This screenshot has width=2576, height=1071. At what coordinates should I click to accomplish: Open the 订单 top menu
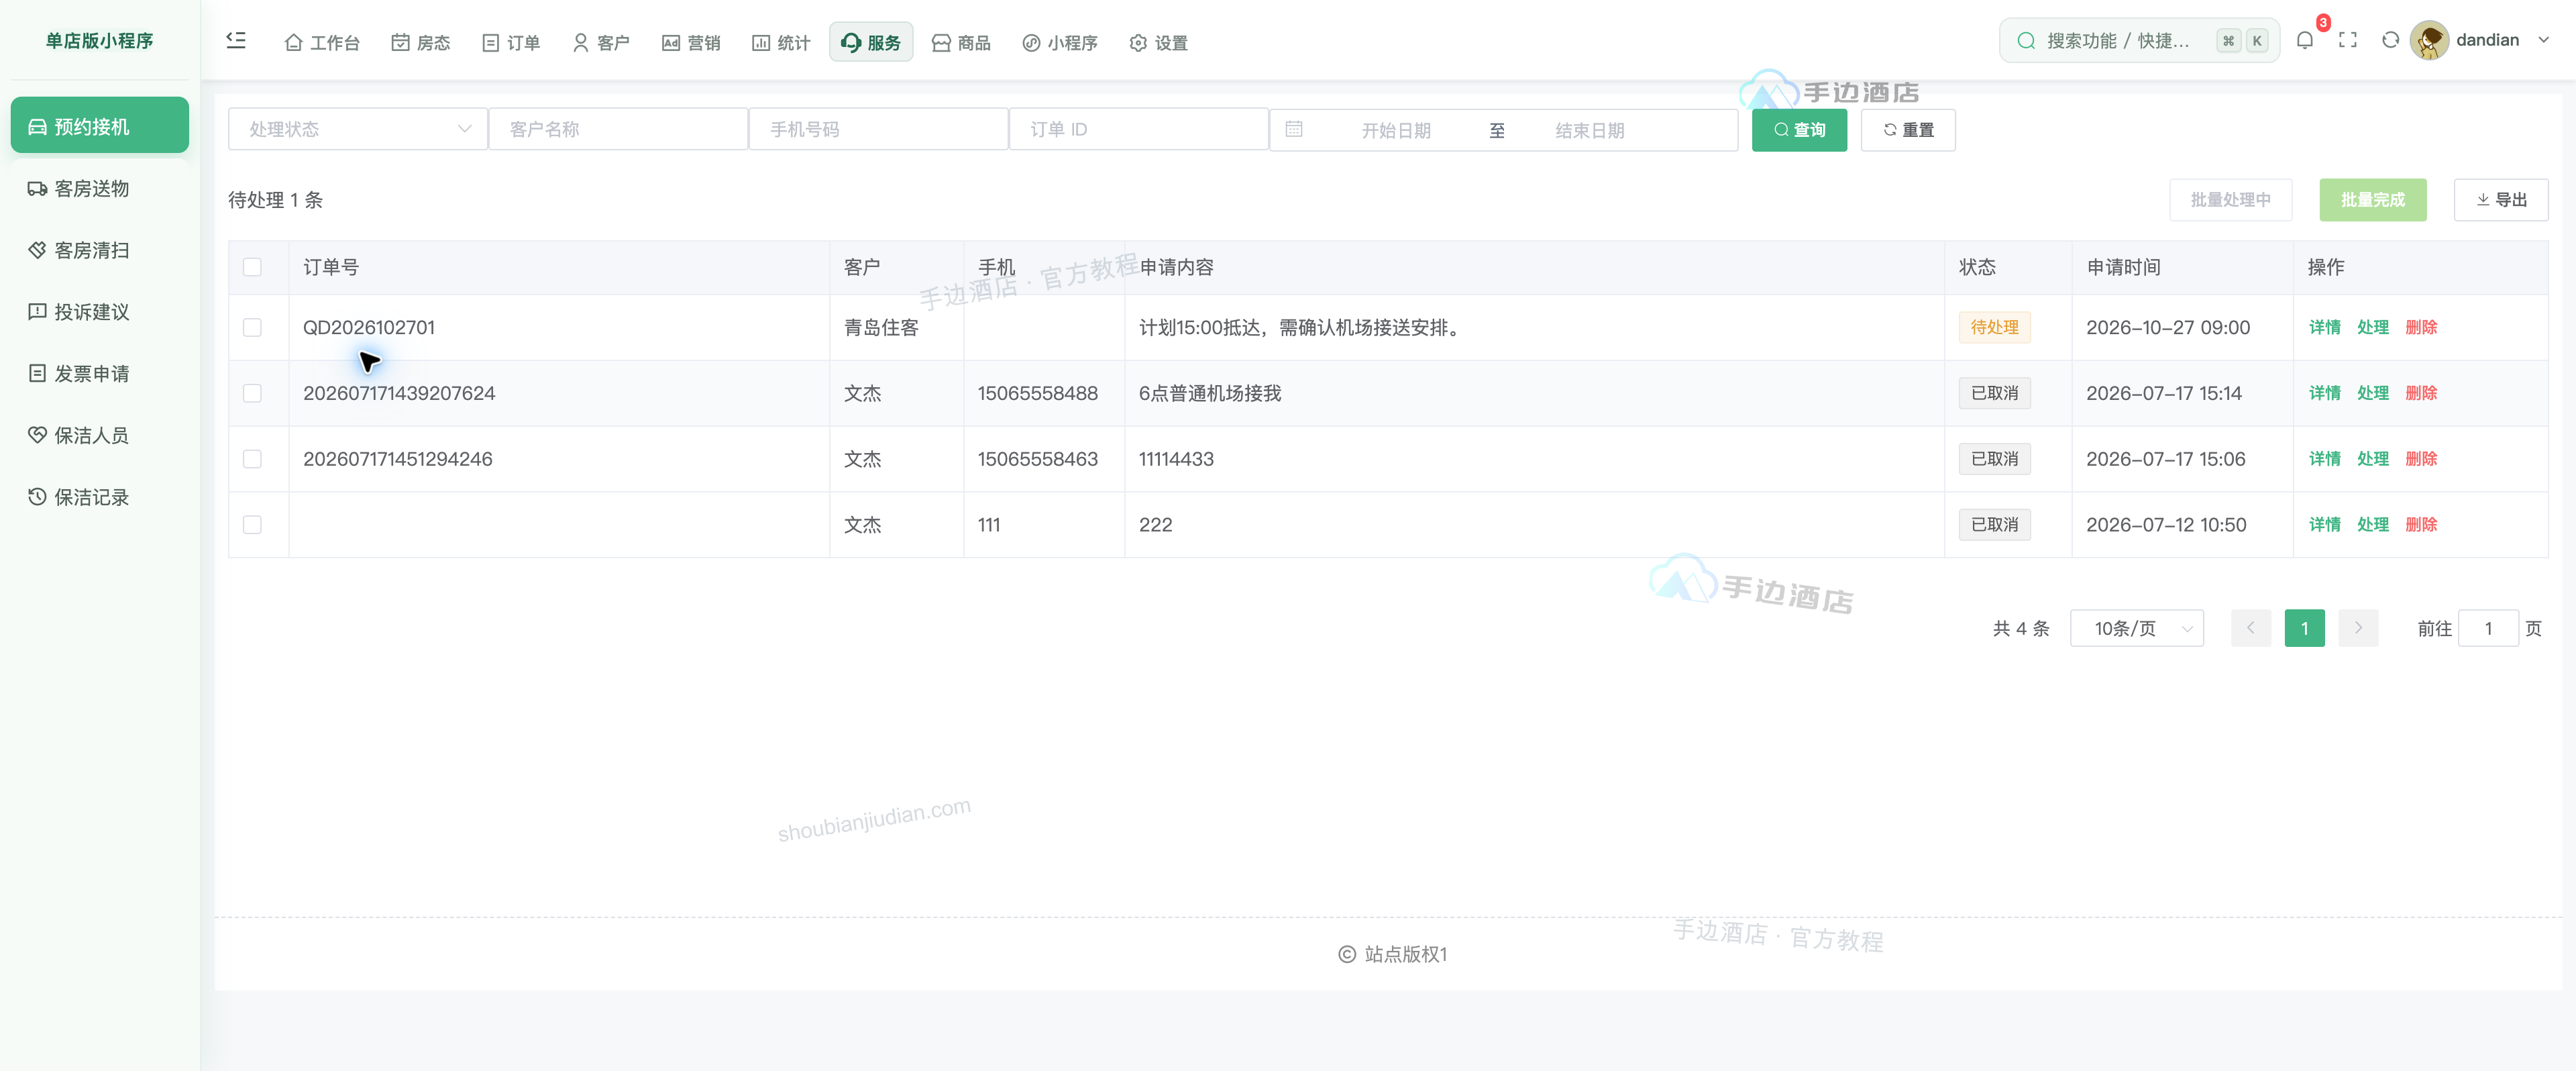pos(511,42)
